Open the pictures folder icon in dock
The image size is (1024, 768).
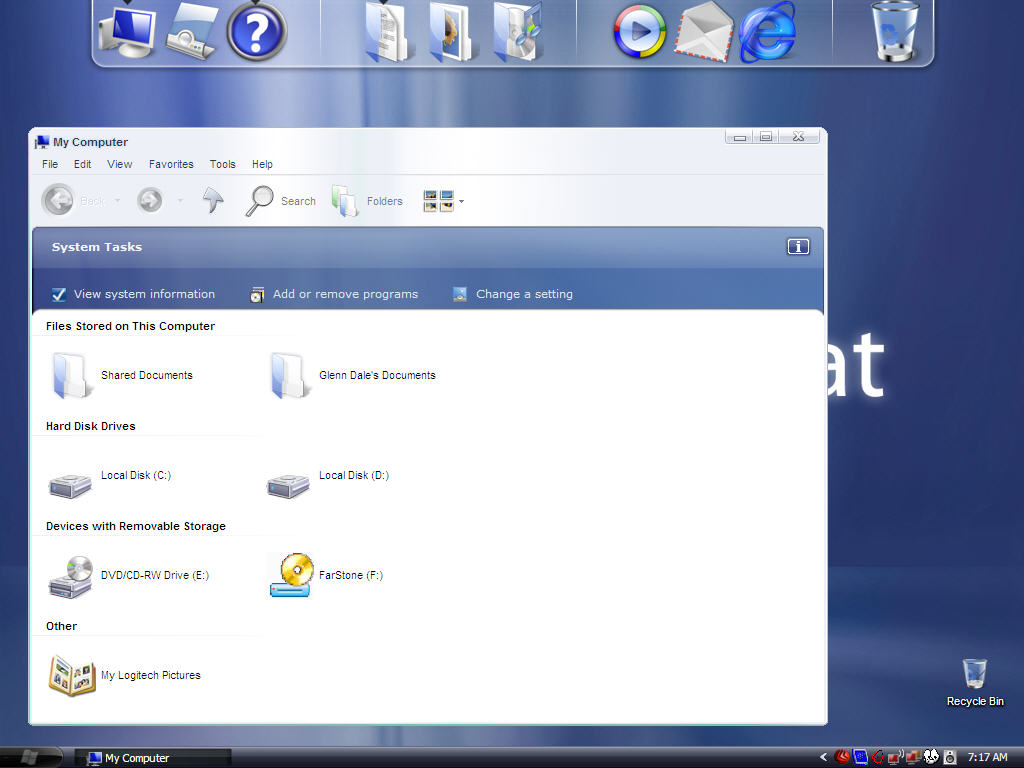(x=452, y=33)
